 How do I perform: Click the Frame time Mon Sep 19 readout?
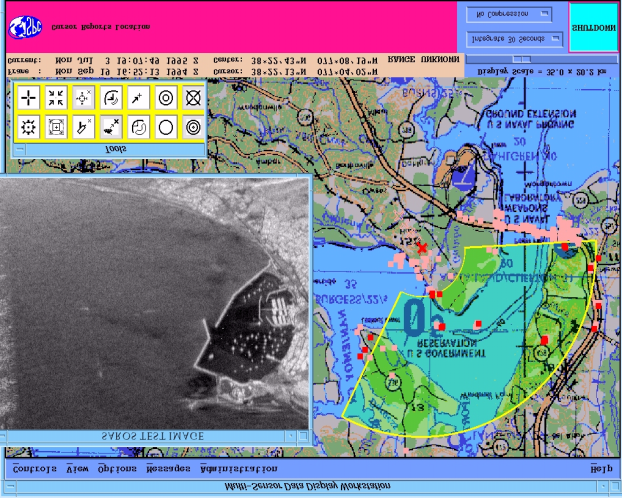click(x=127, y=72)
